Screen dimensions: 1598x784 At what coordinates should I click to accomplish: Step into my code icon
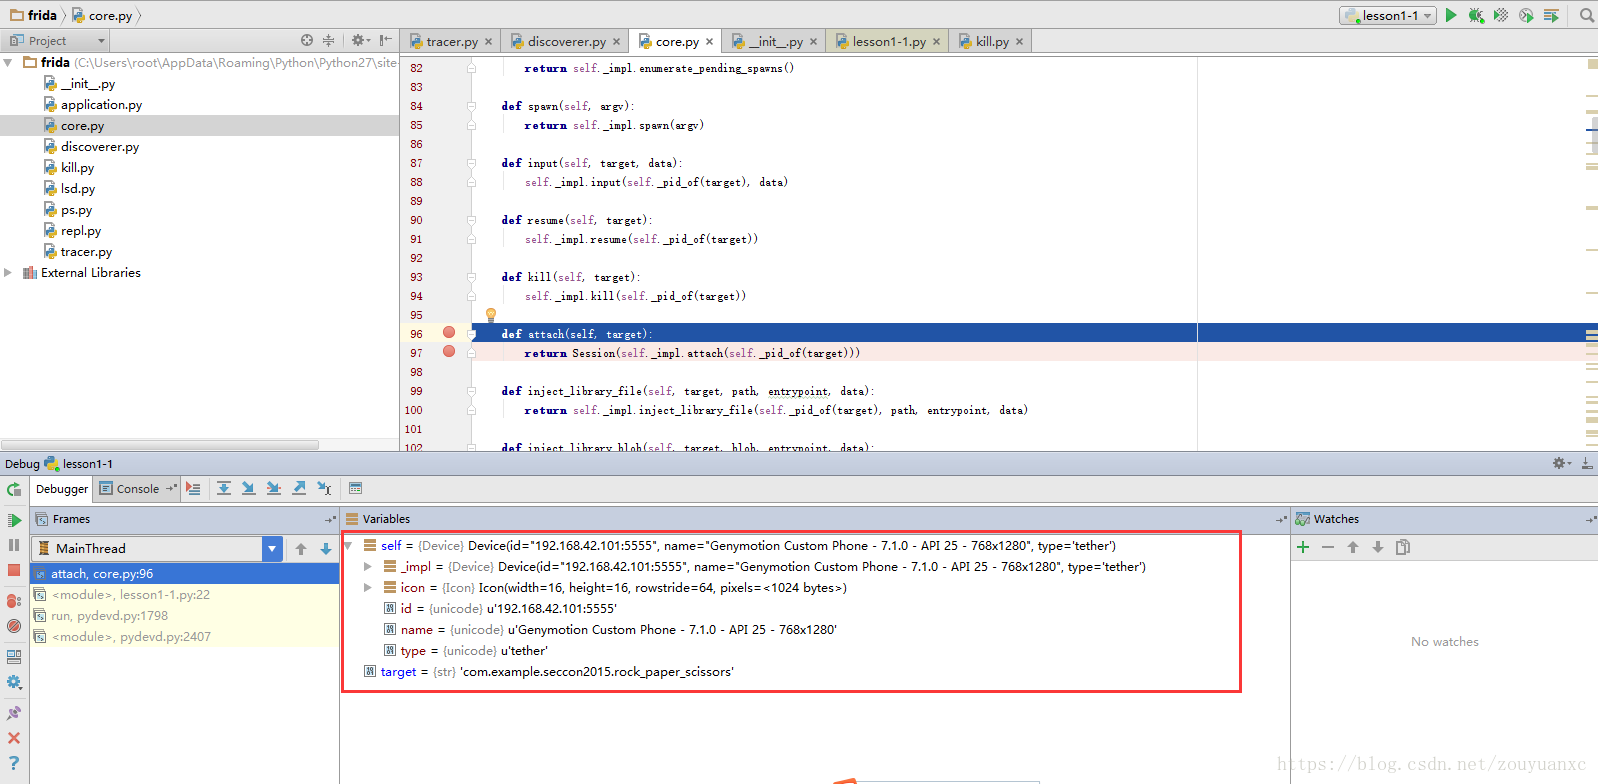[273, 488]
